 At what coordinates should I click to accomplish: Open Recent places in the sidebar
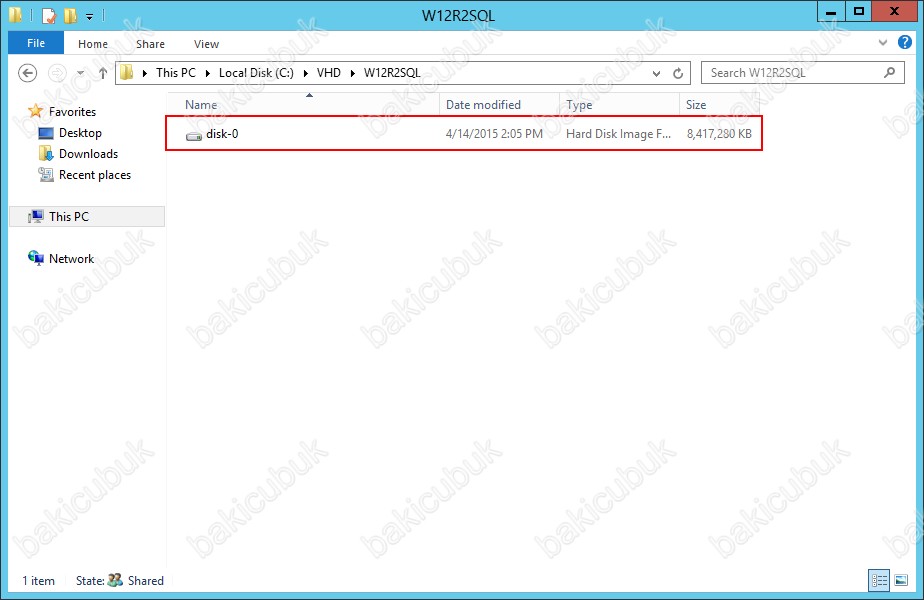pyautogui.click(x=95, y=175)
